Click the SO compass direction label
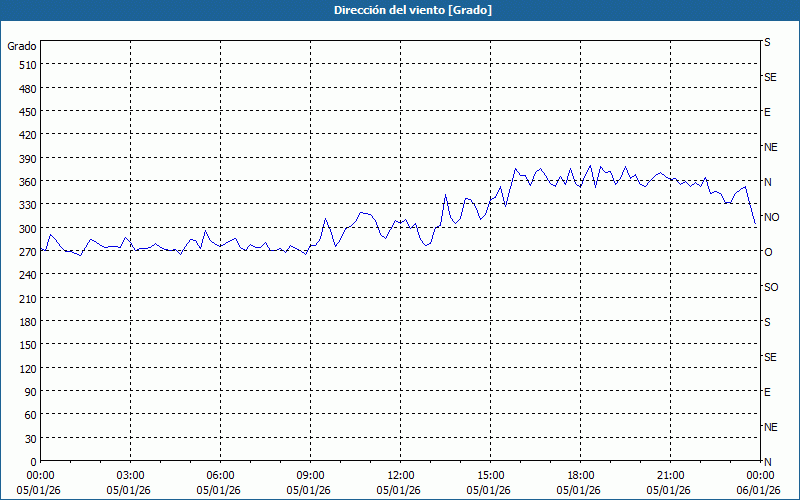Screen dimensions: 800x500 click(x=771, y=287)
